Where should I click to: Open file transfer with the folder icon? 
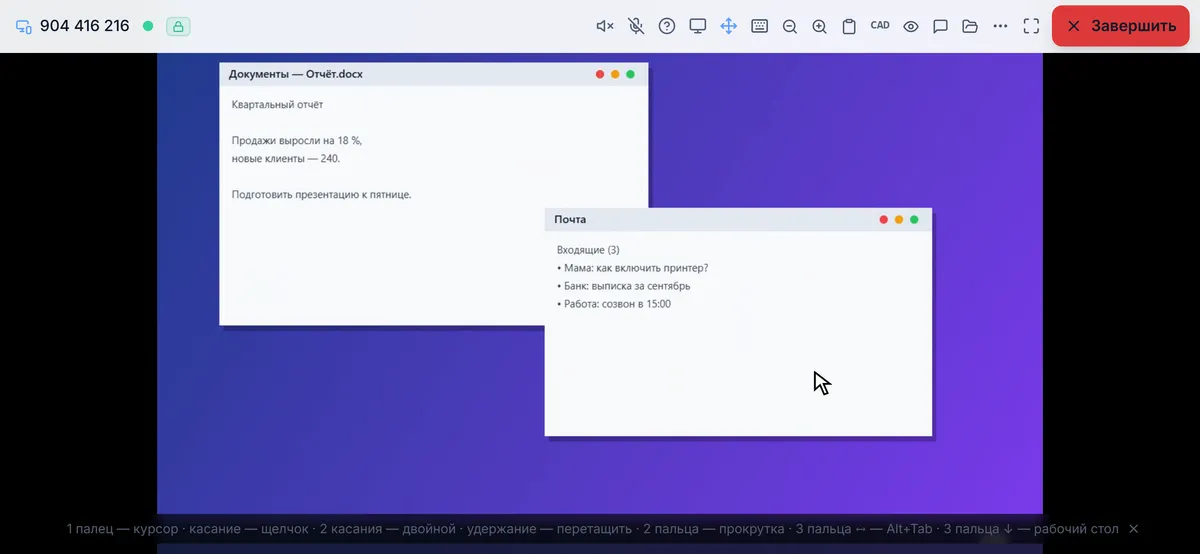click(x=970, y=26)
